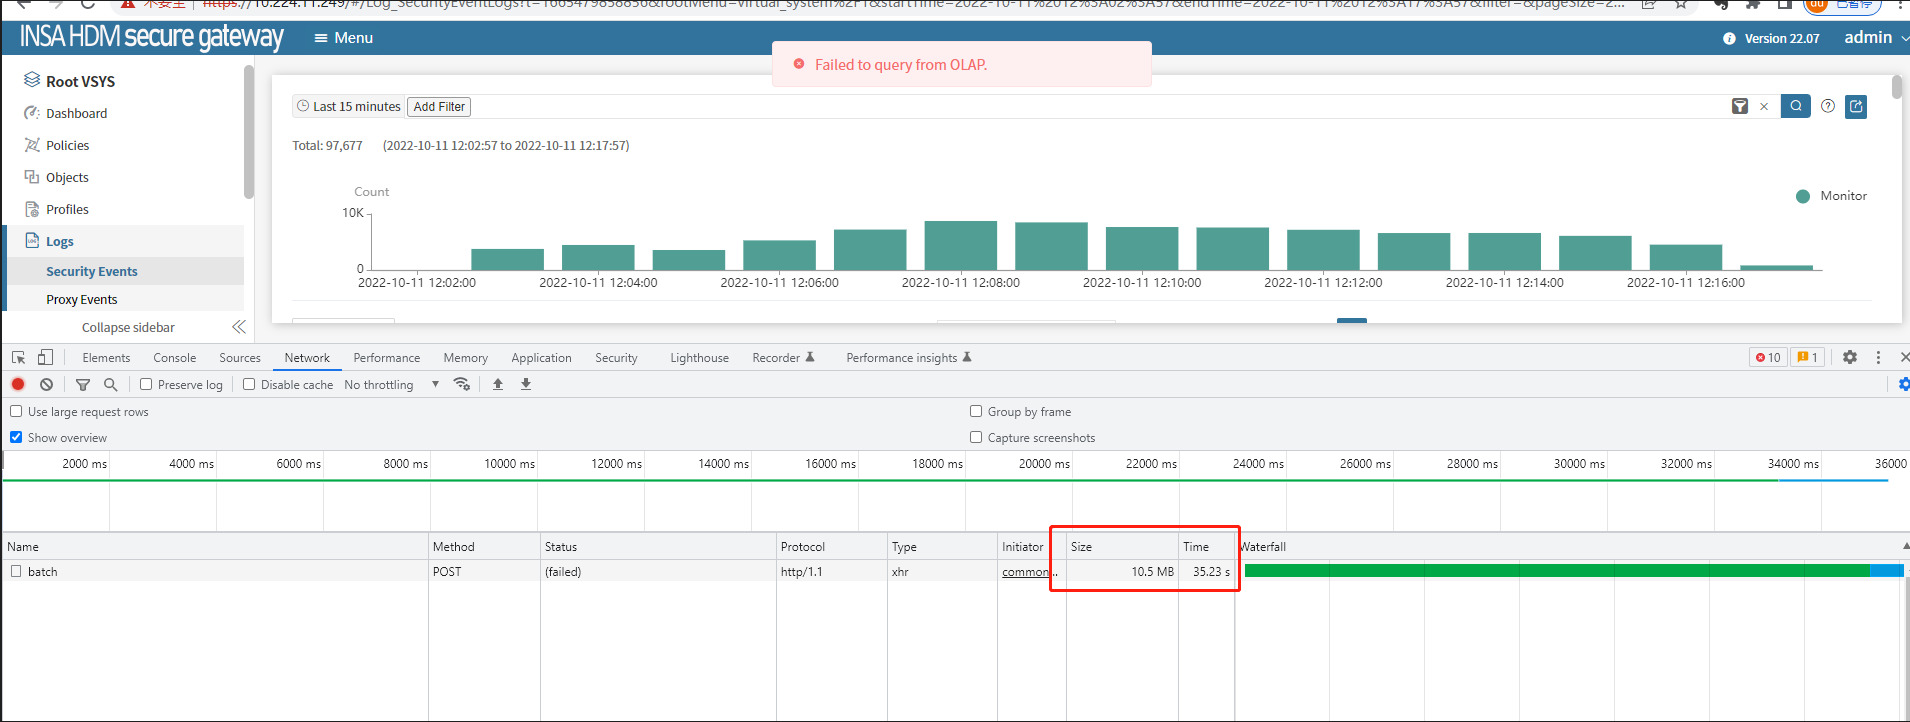Image resolution: width=1910 pixels, height=722 pixels.
Task: Enable the Preserve log checkbox
Action: [146, 384]
